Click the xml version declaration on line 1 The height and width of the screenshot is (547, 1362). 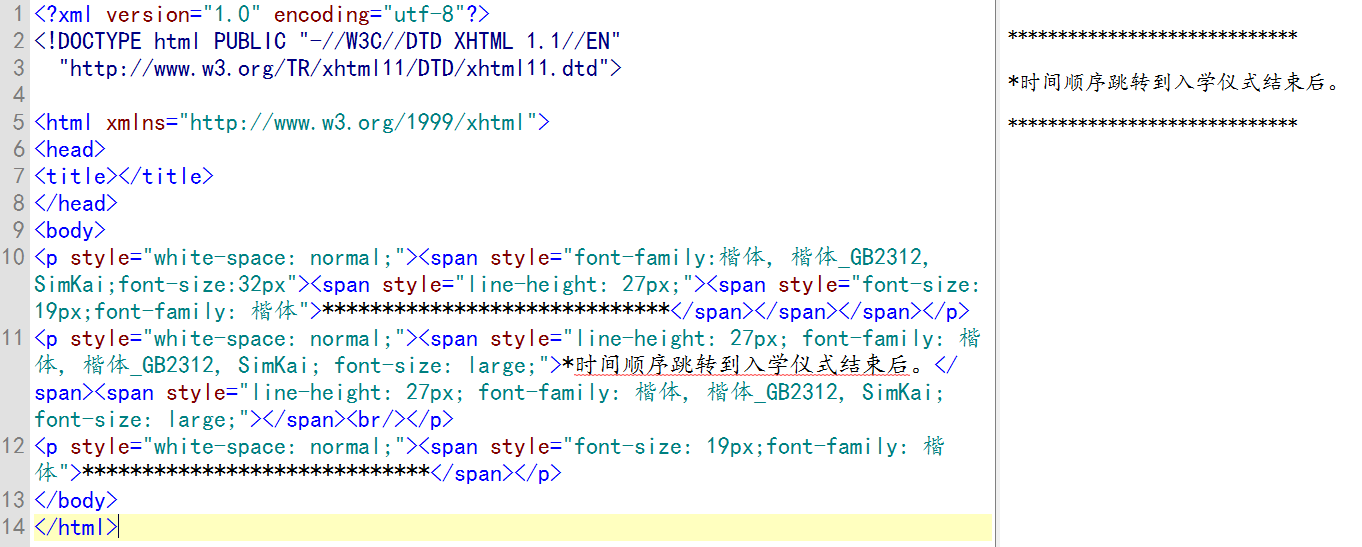(x=262, y=15)
